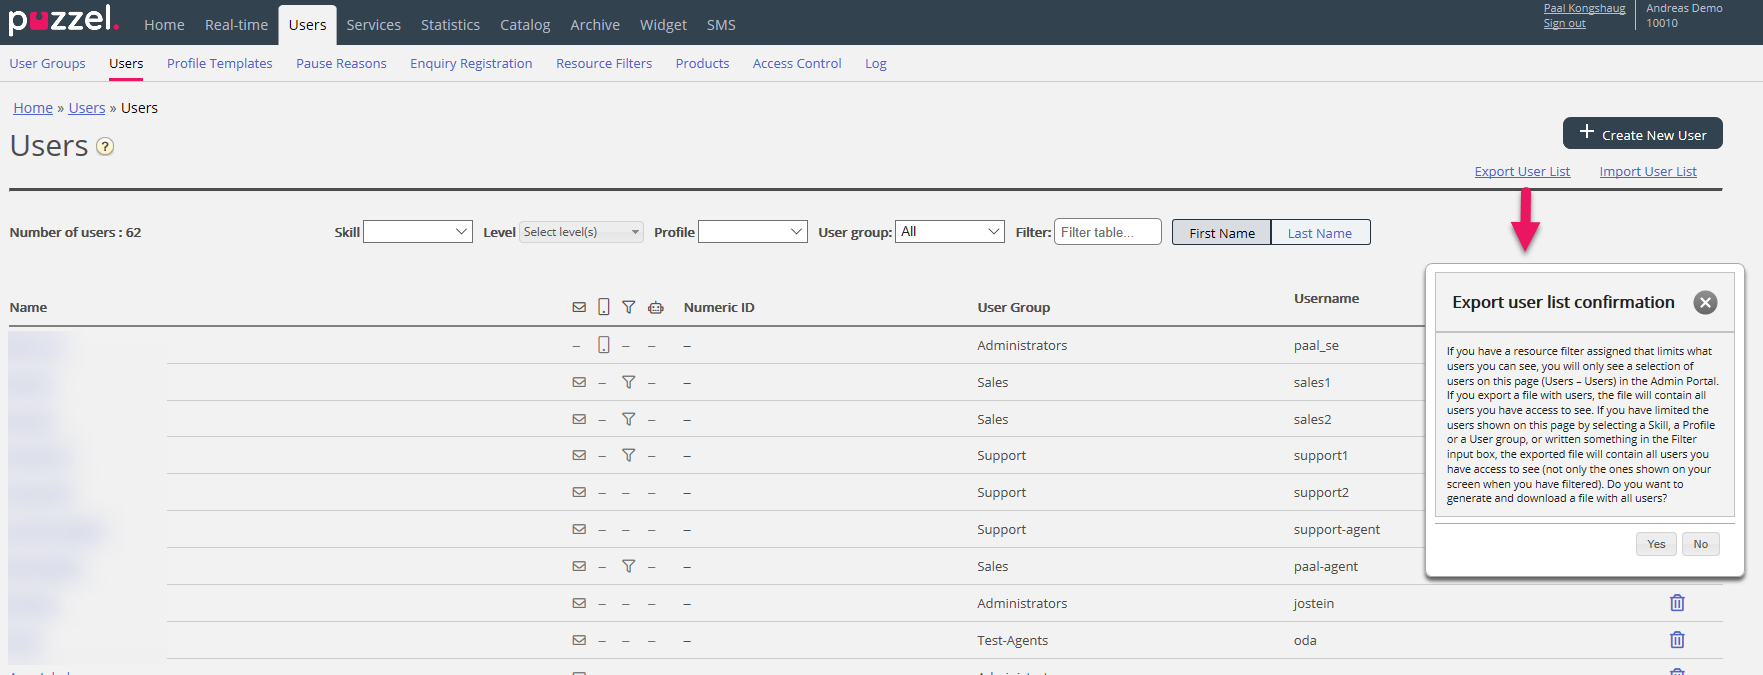
Task: Click the mobile phone column header icon
Action: point(604,307)
